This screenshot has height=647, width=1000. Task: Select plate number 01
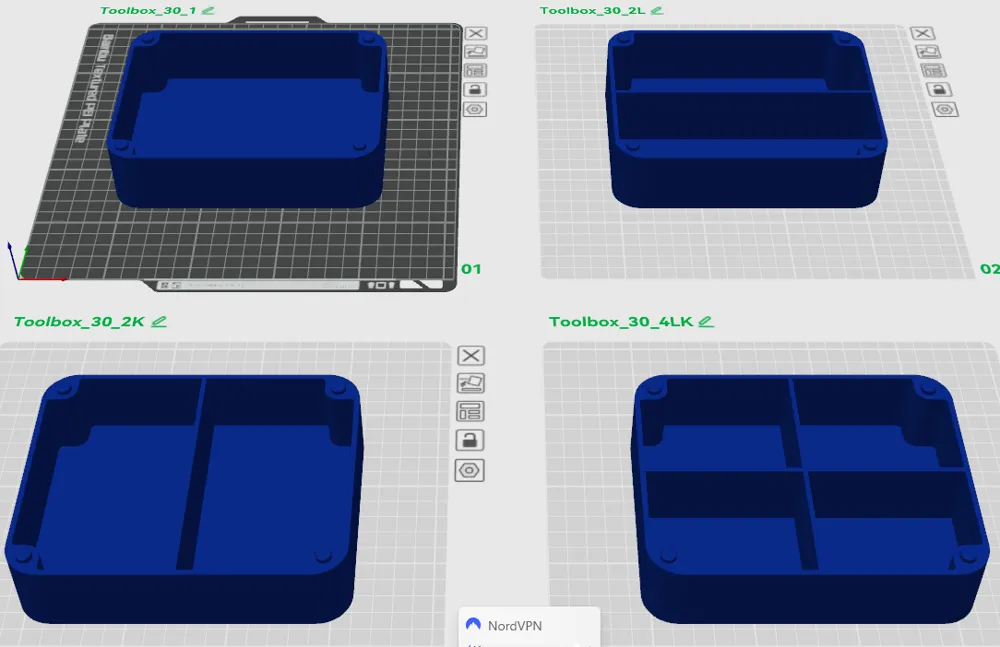471,268
